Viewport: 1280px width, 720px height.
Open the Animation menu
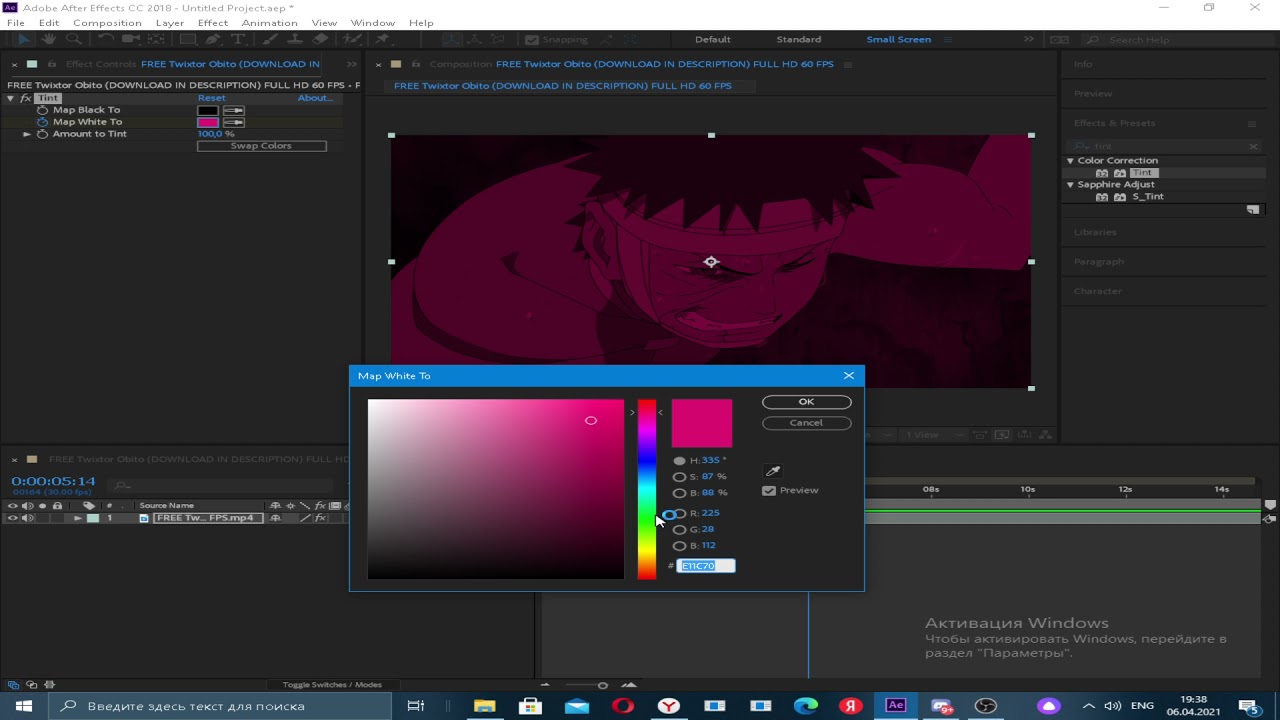pyautogui.click(x=269, y=22)
